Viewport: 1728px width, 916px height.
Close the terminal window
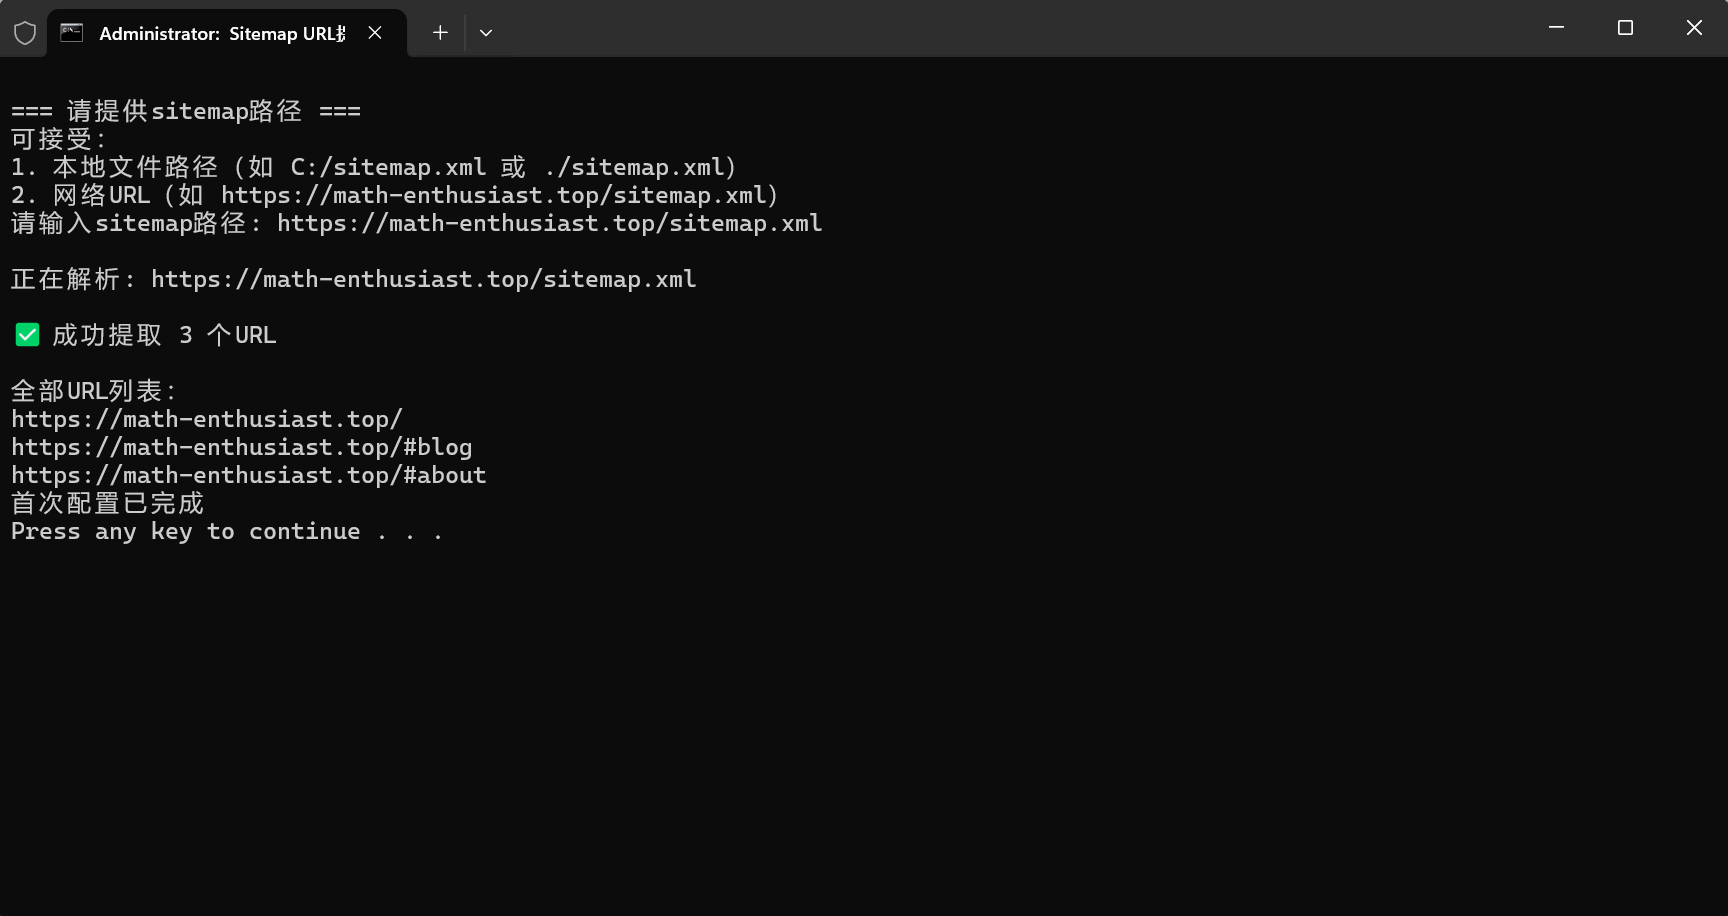pos(1694,28)
